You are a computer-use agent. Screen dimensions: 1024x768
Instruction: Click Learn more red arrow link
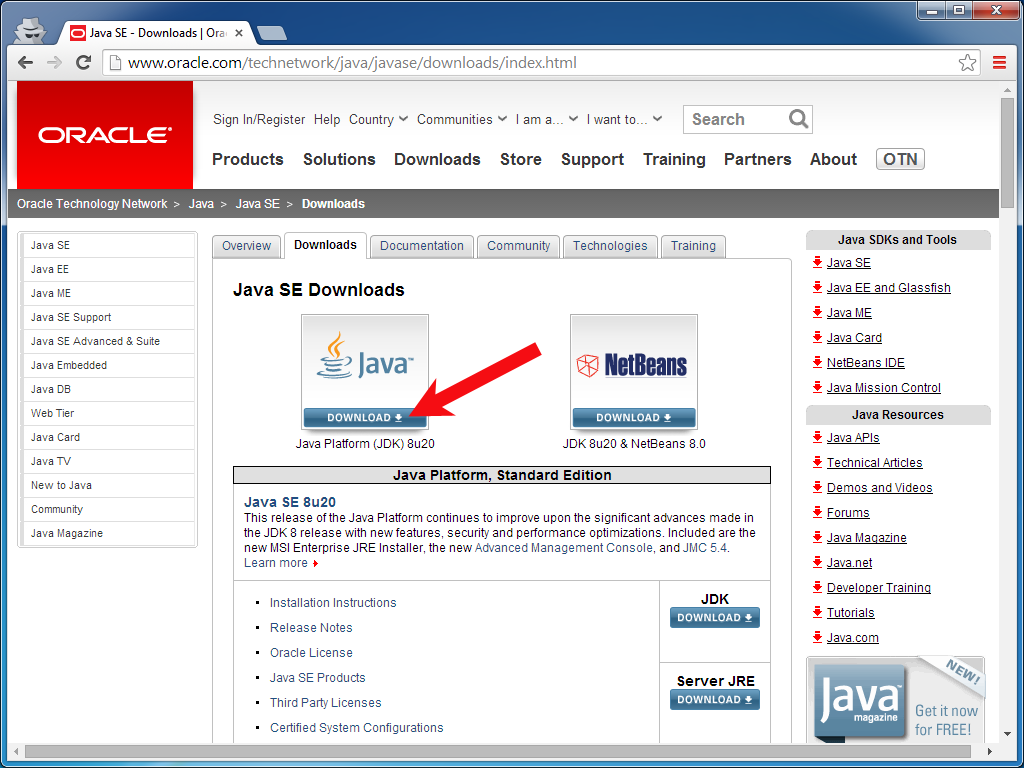point(281,563)
